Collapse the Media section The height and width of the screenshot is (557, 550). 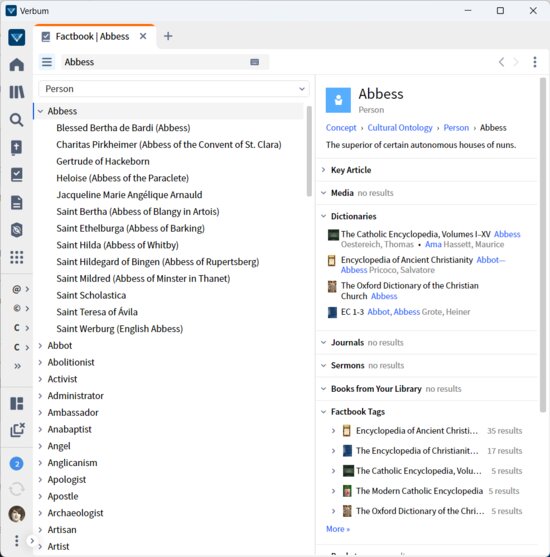324,193
